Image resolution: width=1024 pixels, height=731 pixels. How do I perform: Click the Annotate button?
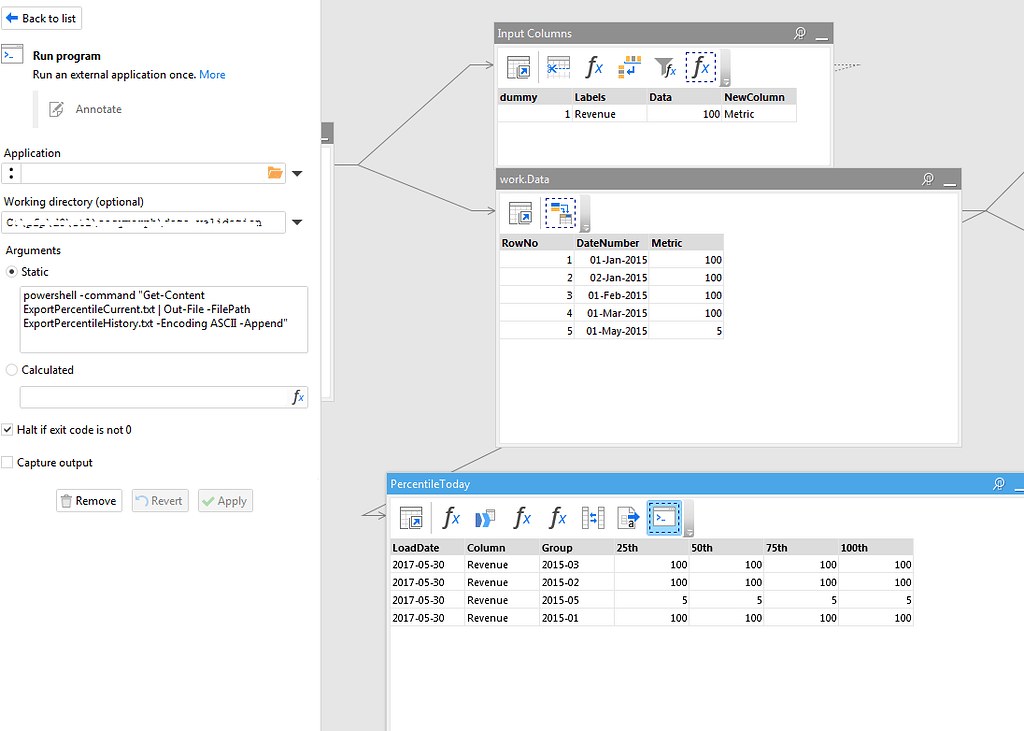pos(86,109)
